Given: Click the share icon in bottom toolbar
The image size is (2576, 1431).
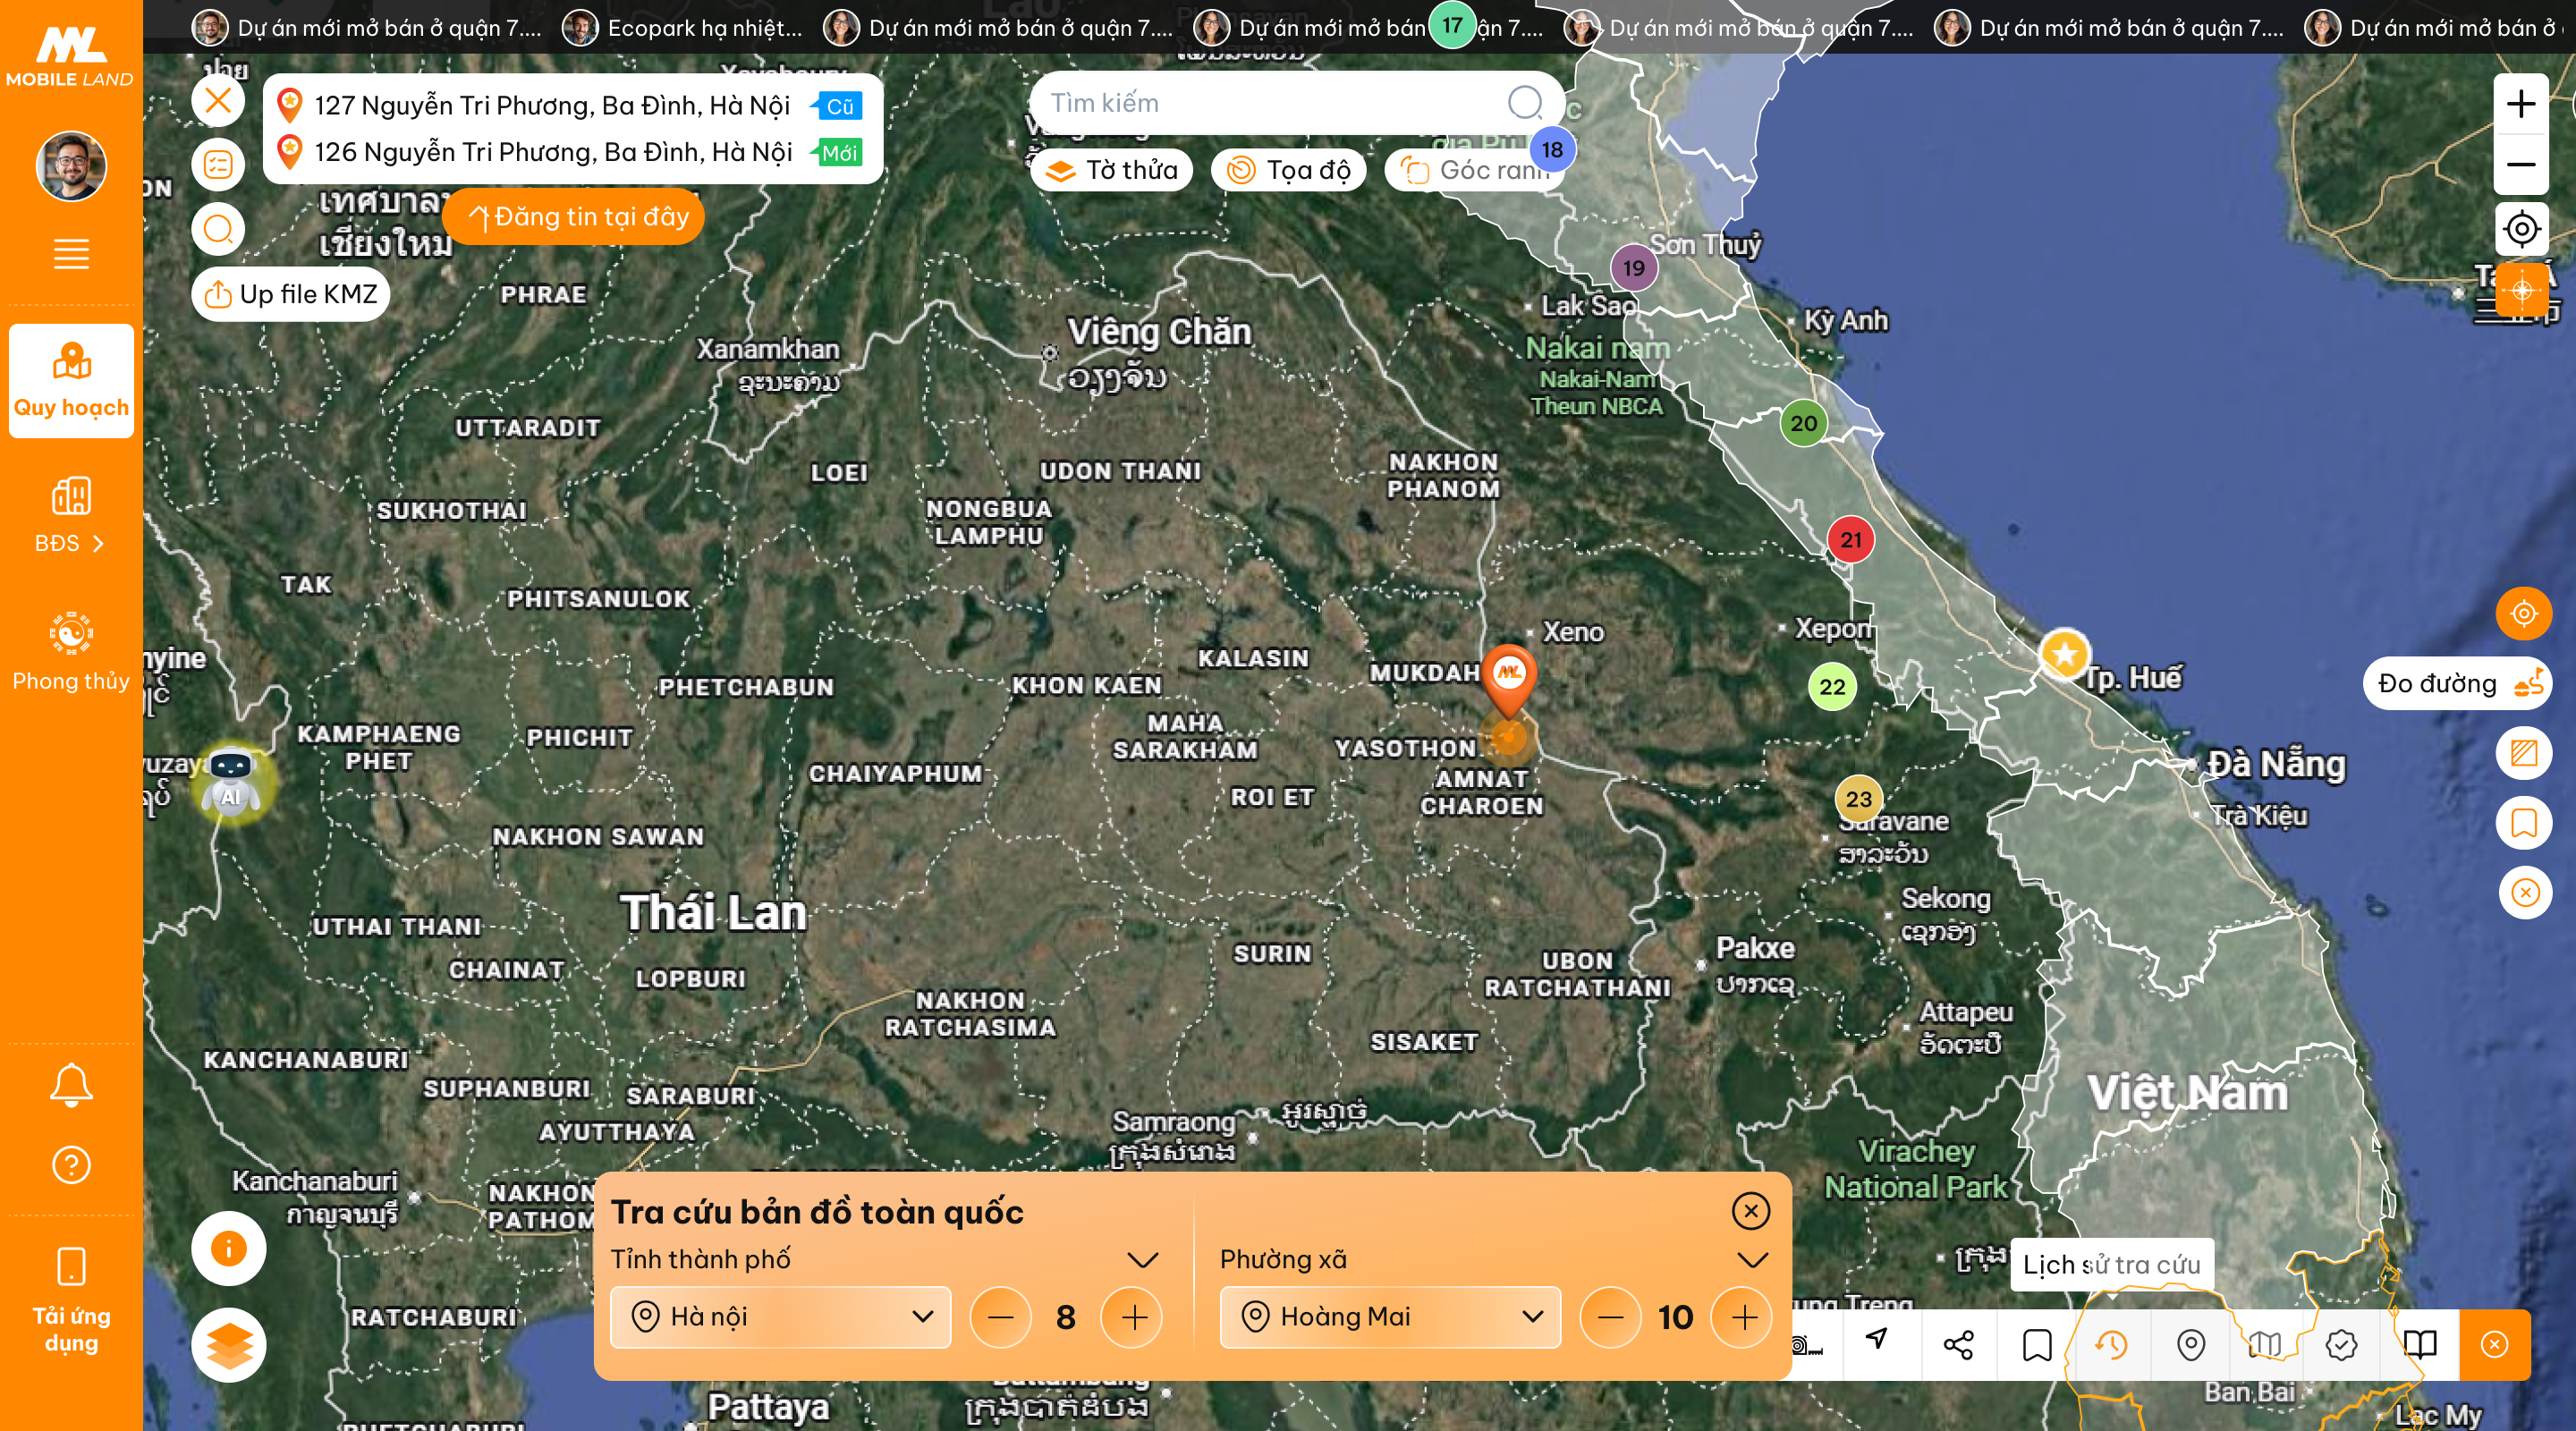Looking at the screenshot, I should [1958, 1345].
